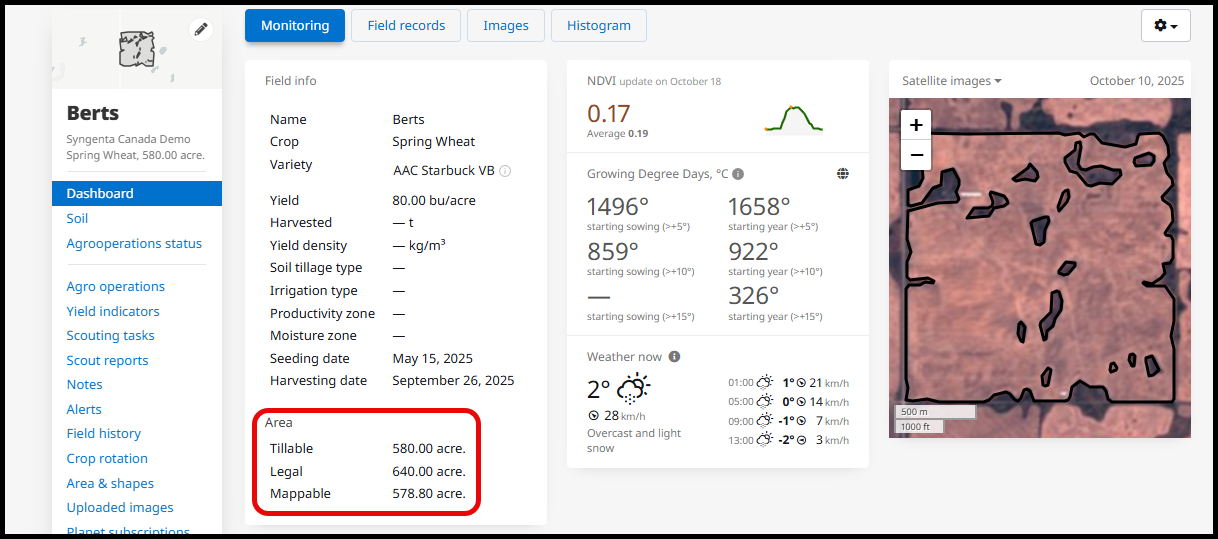The height and width of the screenshot is (539, 1218).
Task: Click the Growing Degree Days info icon
Action: tap(738, 174)
